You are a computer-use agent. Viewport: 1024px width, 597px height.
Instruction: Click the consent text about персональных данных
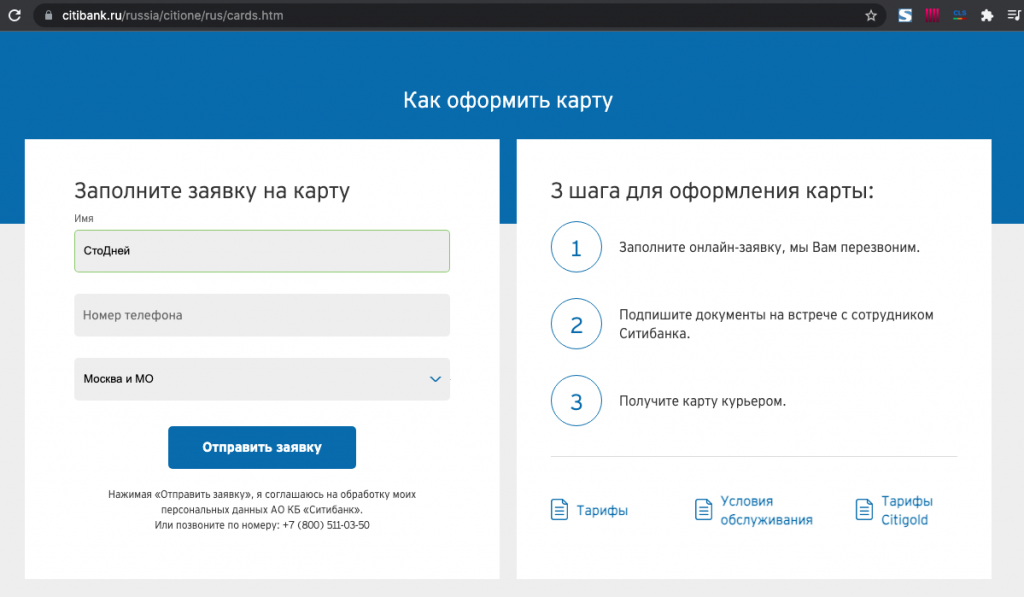tap(262, 502)
